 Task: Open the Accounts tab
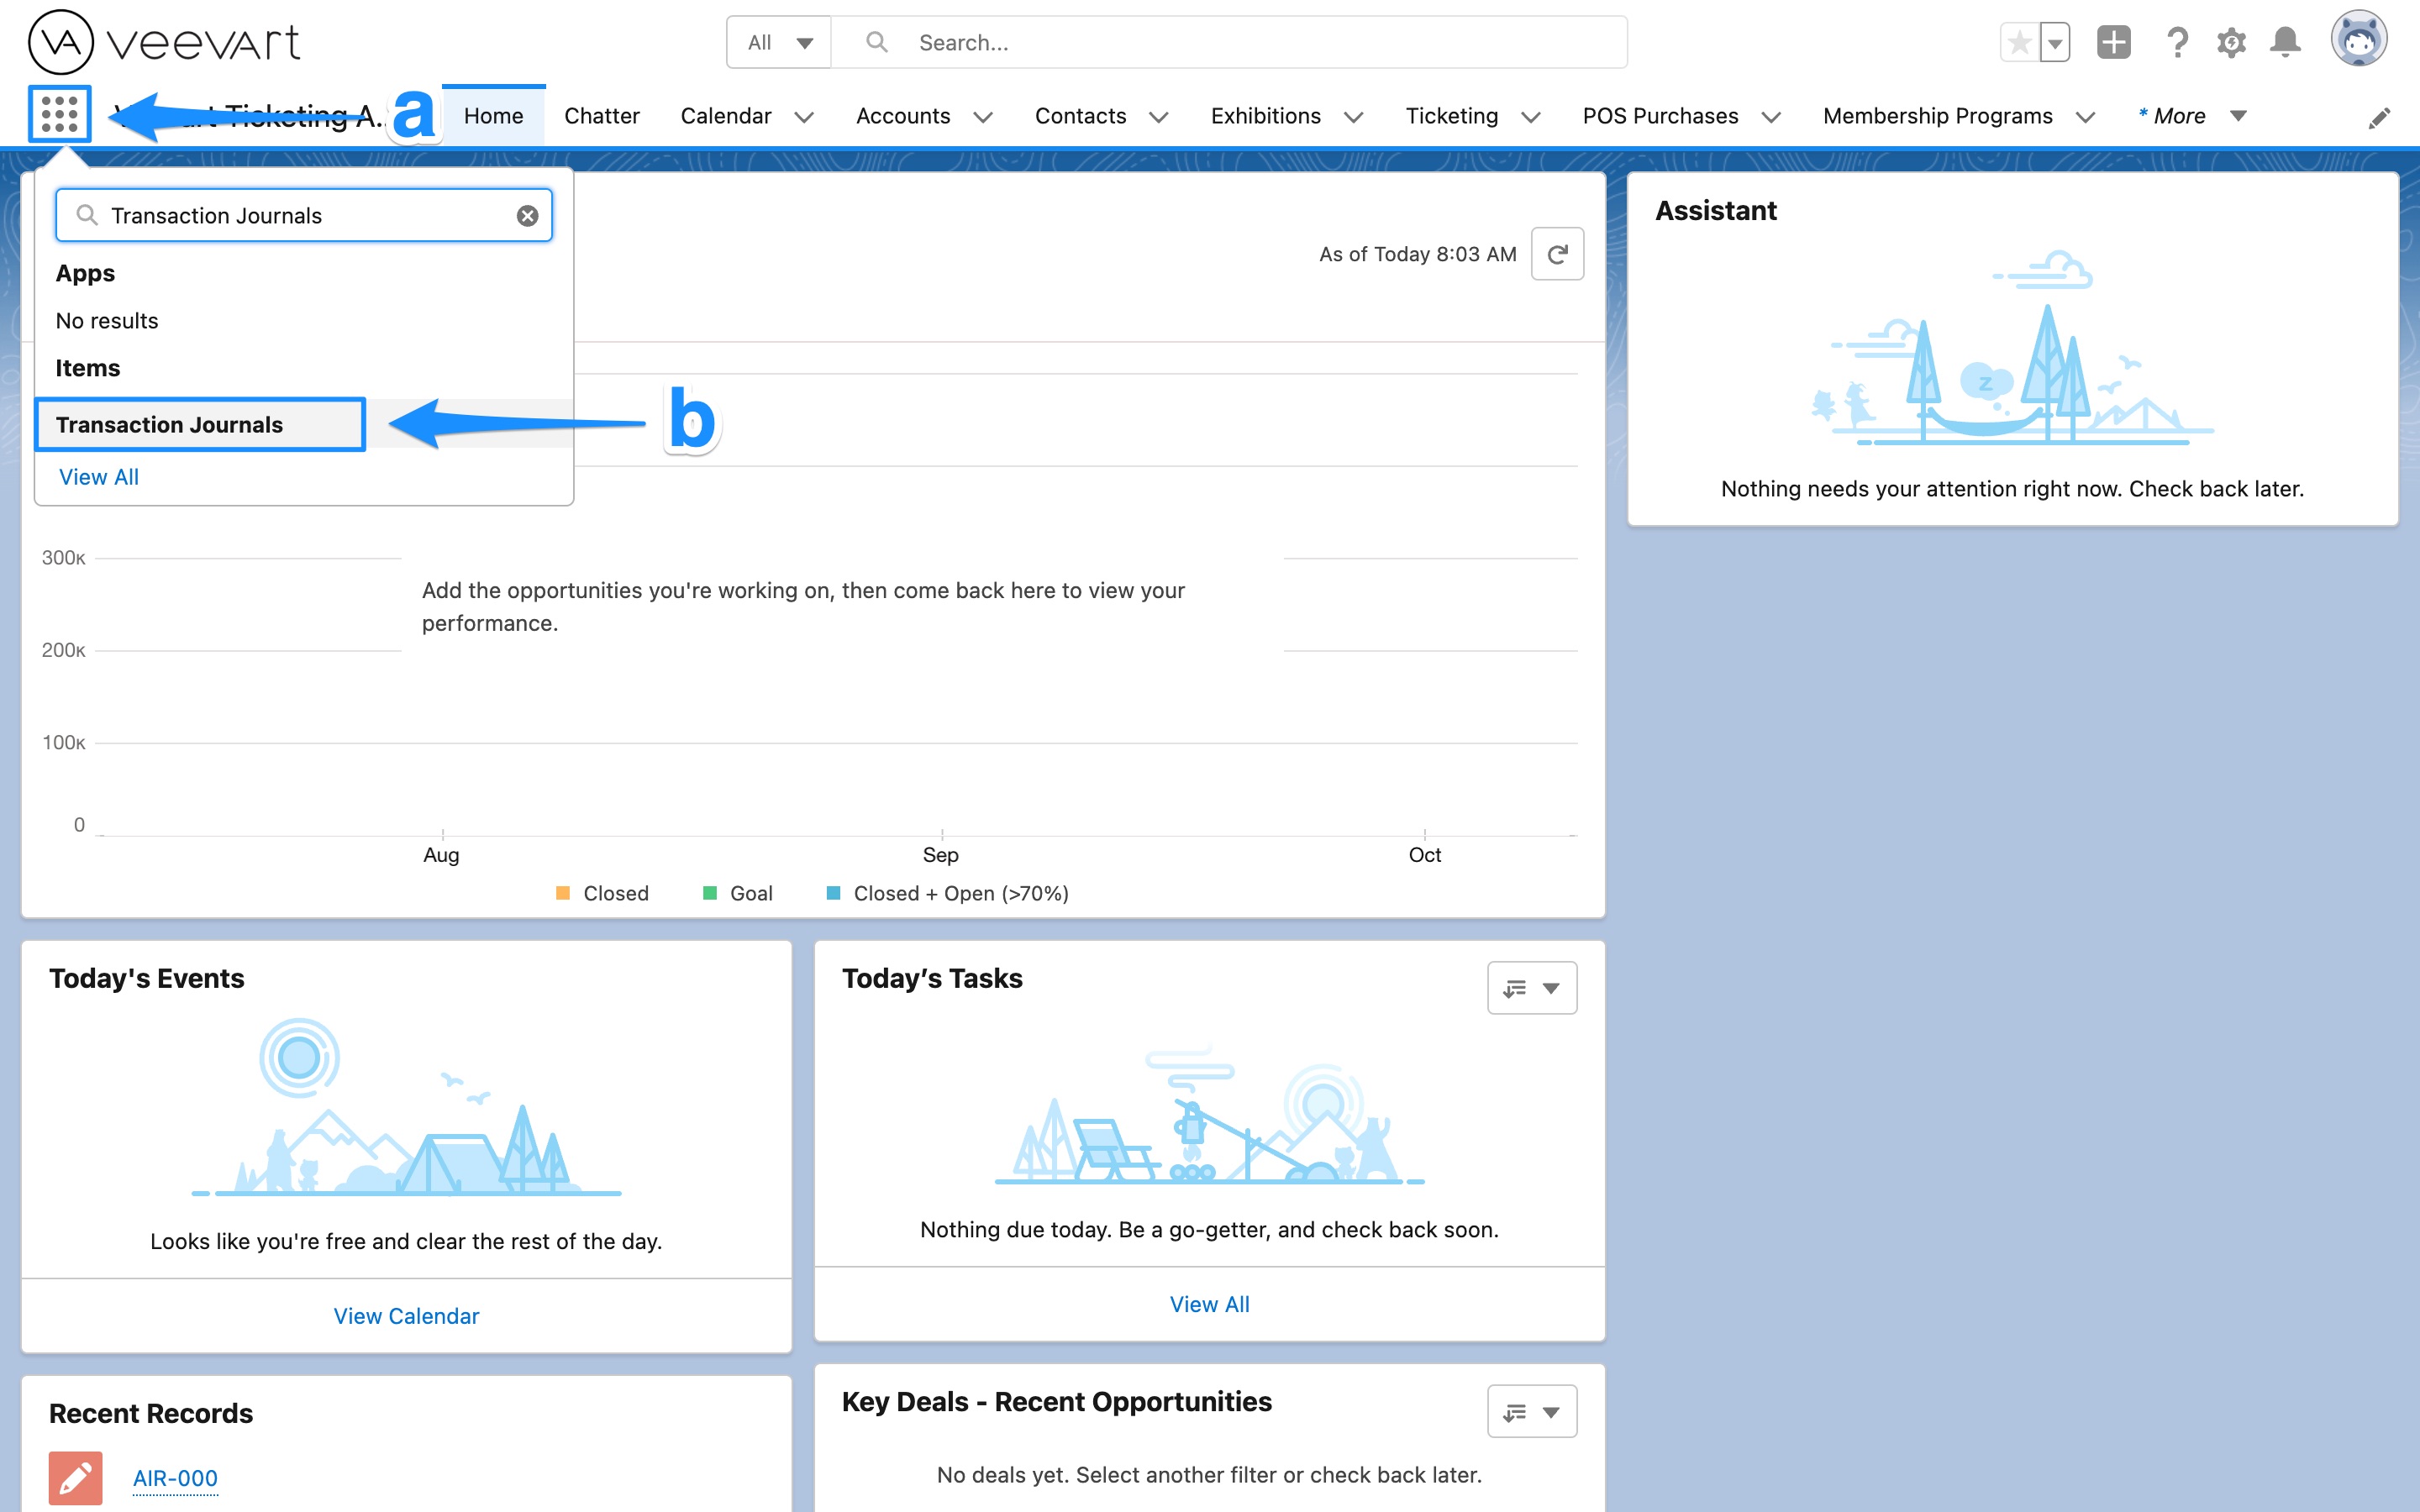[x=903, y=115]
